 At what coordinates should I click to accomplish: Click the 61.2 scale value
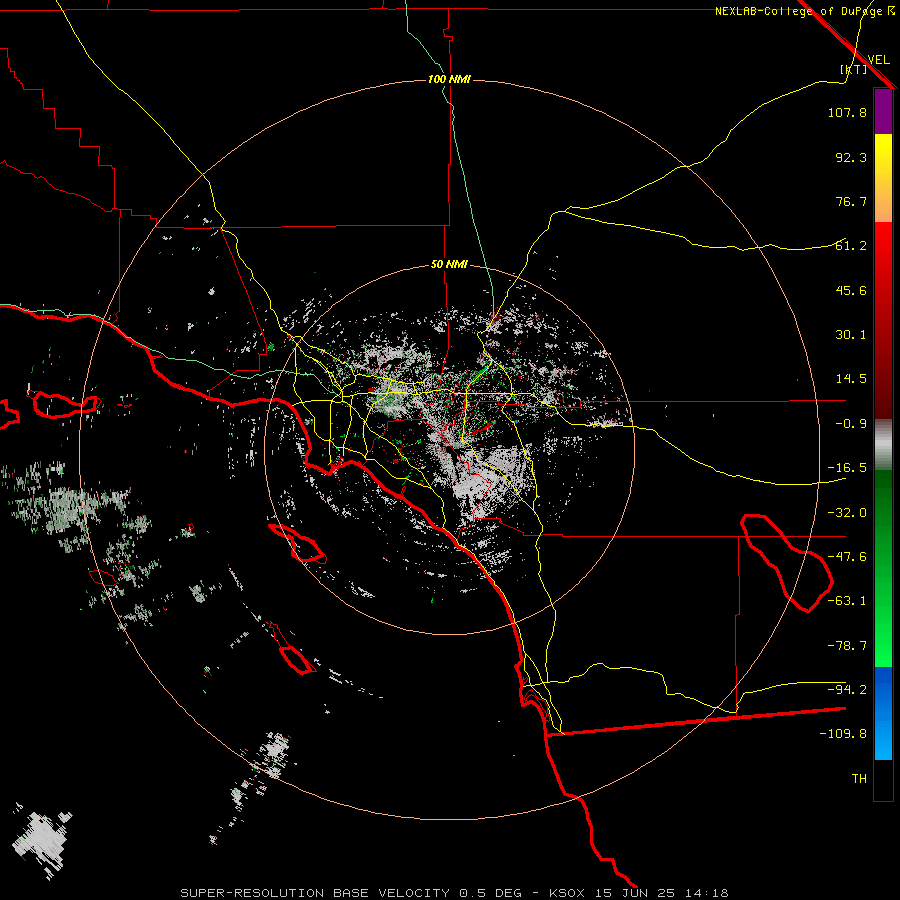(x=851, y=246)
